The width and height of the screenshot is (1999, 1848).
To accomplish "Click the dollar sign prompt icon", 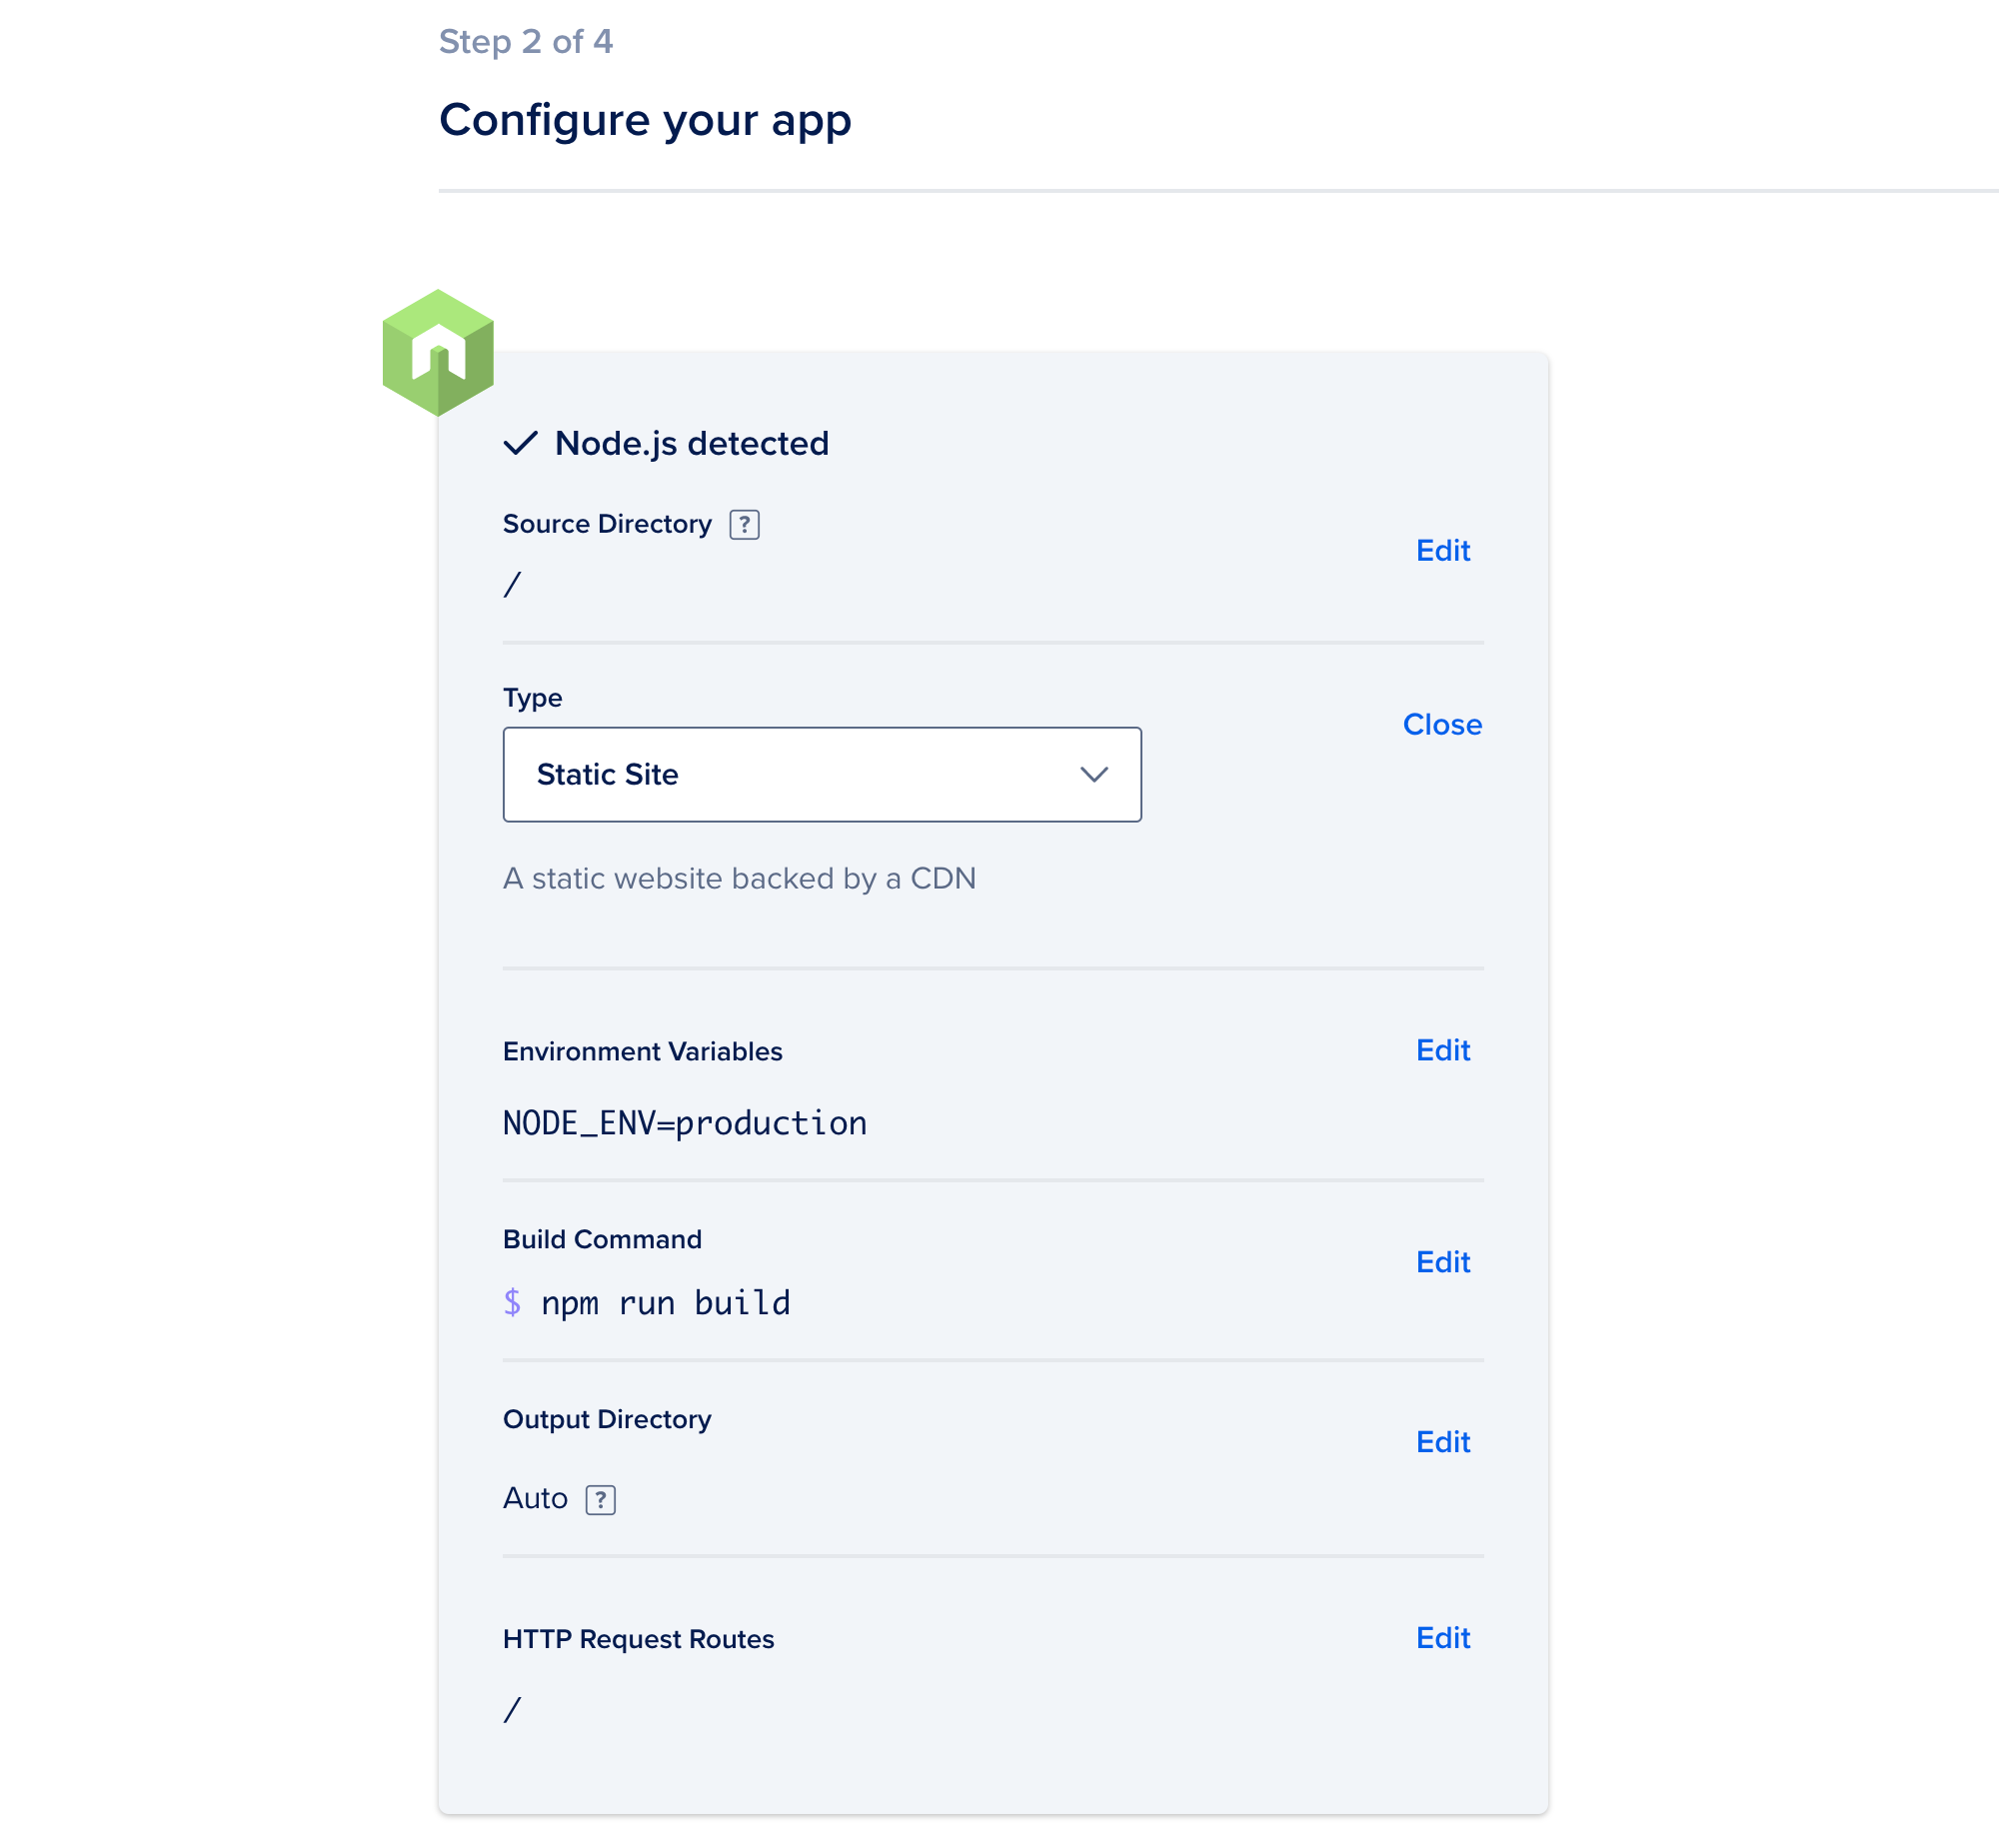I will (x=514, y=1302).
